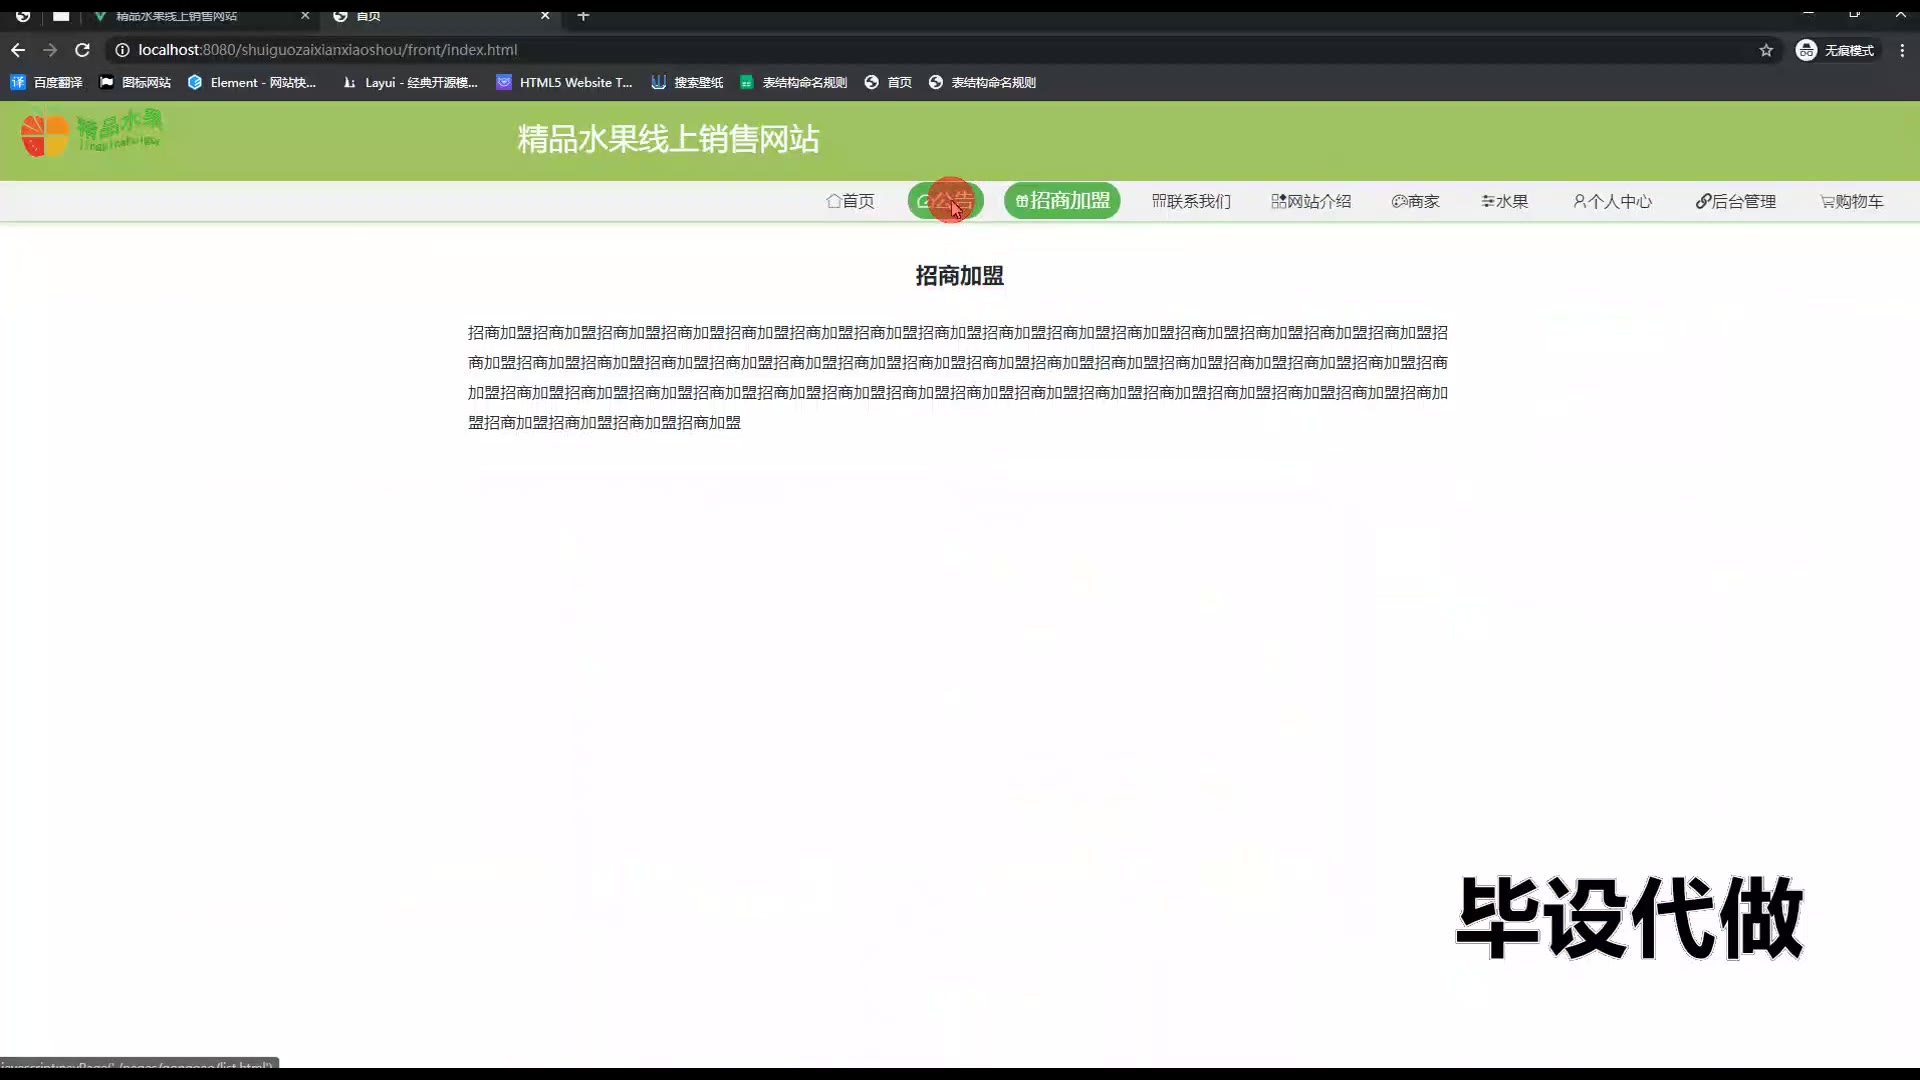1920x1080 pixels.
Task: Open the Layui bookmark
Action: (410, 83)
